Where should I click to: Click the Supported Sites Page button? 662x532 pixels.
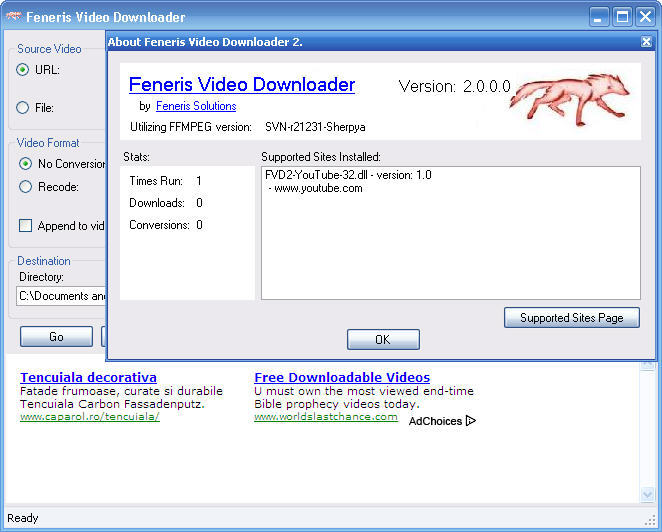coord(572,318)
